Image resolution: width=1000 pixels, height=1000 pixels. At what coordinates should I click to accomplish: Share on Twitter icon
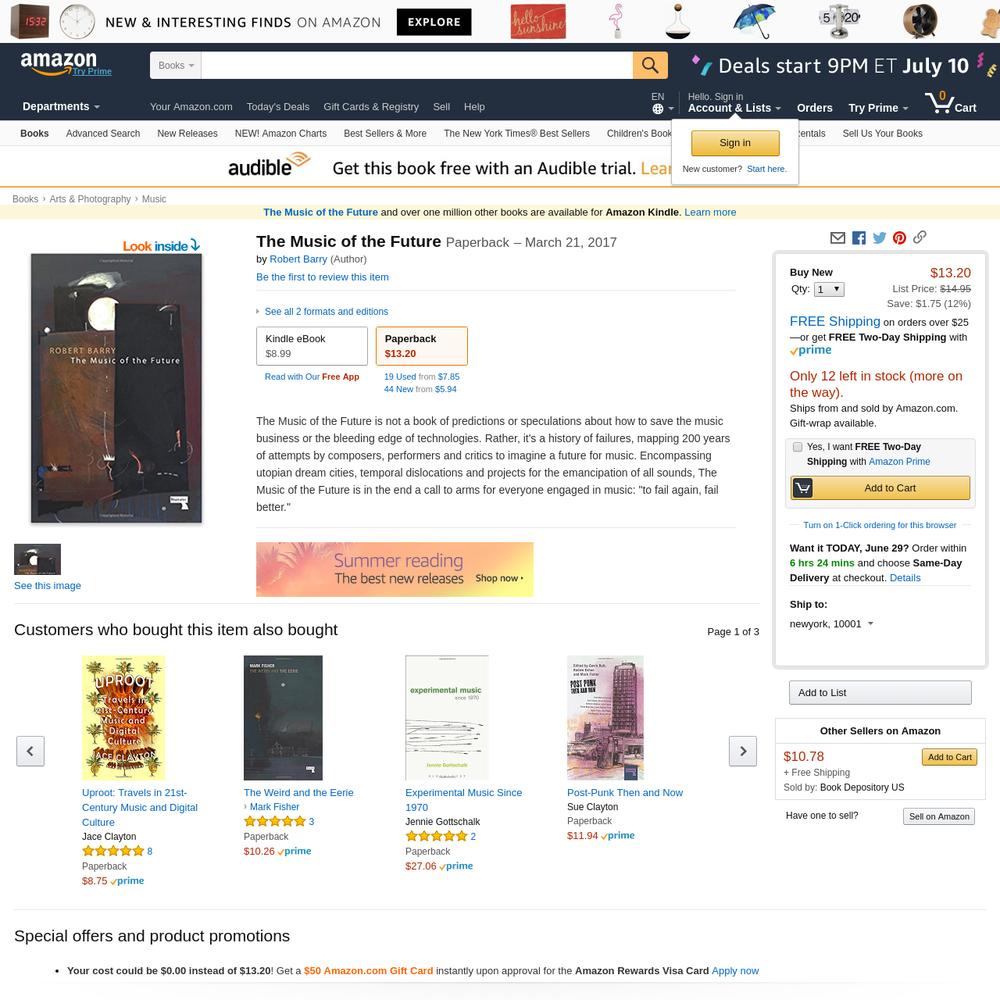click(879, 238)
